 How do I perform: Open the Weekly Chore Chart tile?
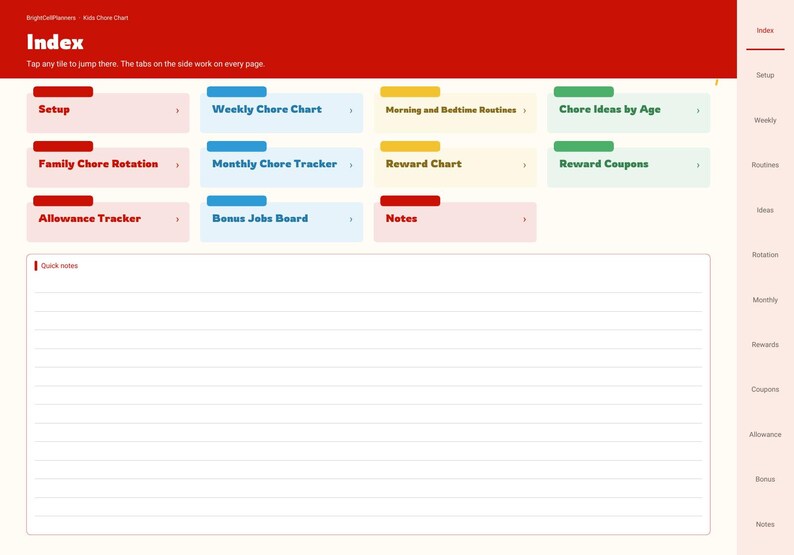pos(282,112)
